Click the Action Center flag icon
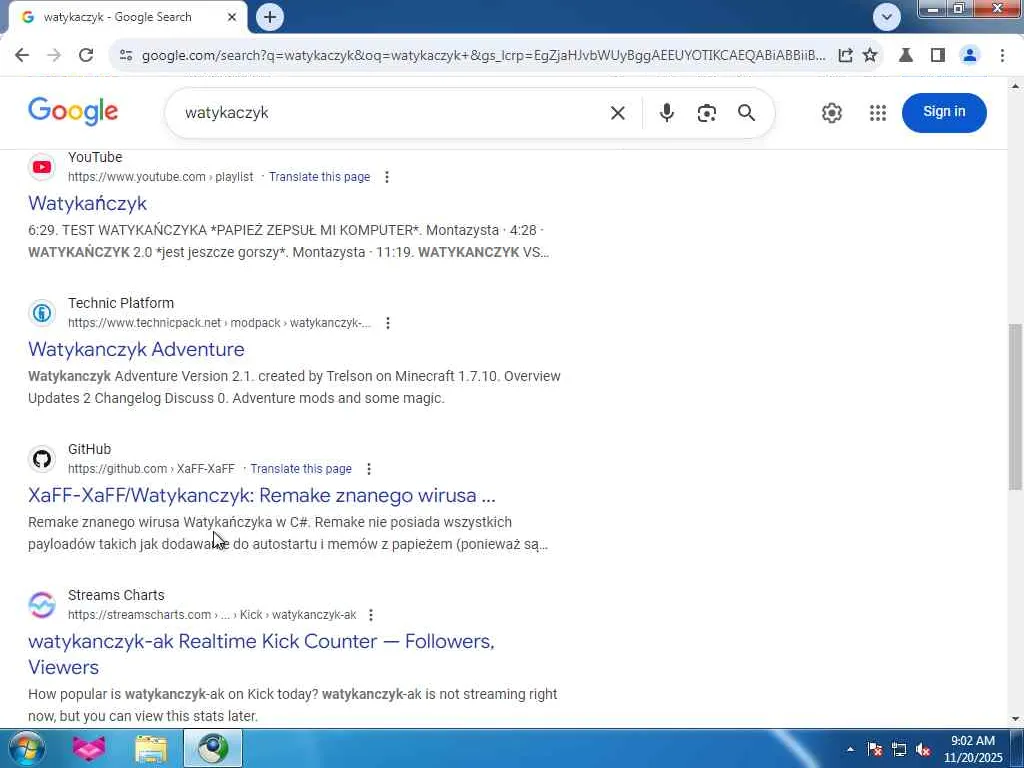Viewport: 1024px width, 768px height. (874, 750)
